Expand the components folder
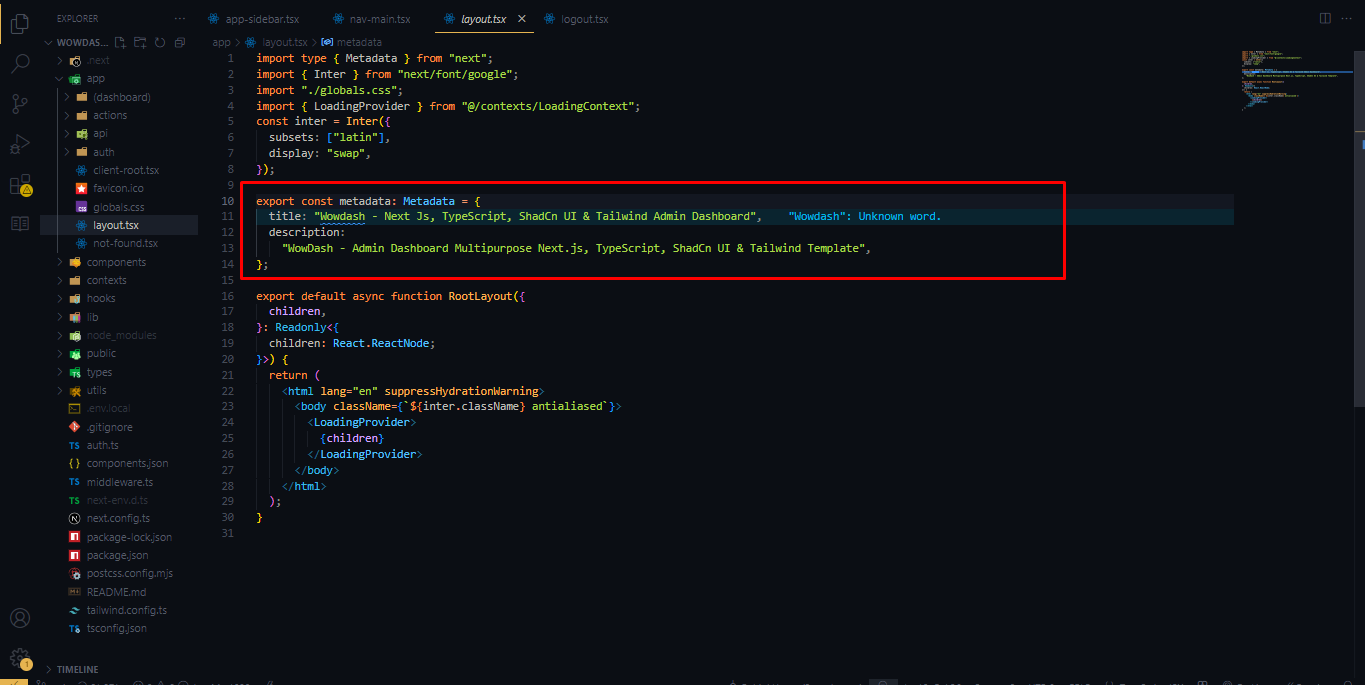The width and height of the screenshot is (1365, 685). click(60, 261)
